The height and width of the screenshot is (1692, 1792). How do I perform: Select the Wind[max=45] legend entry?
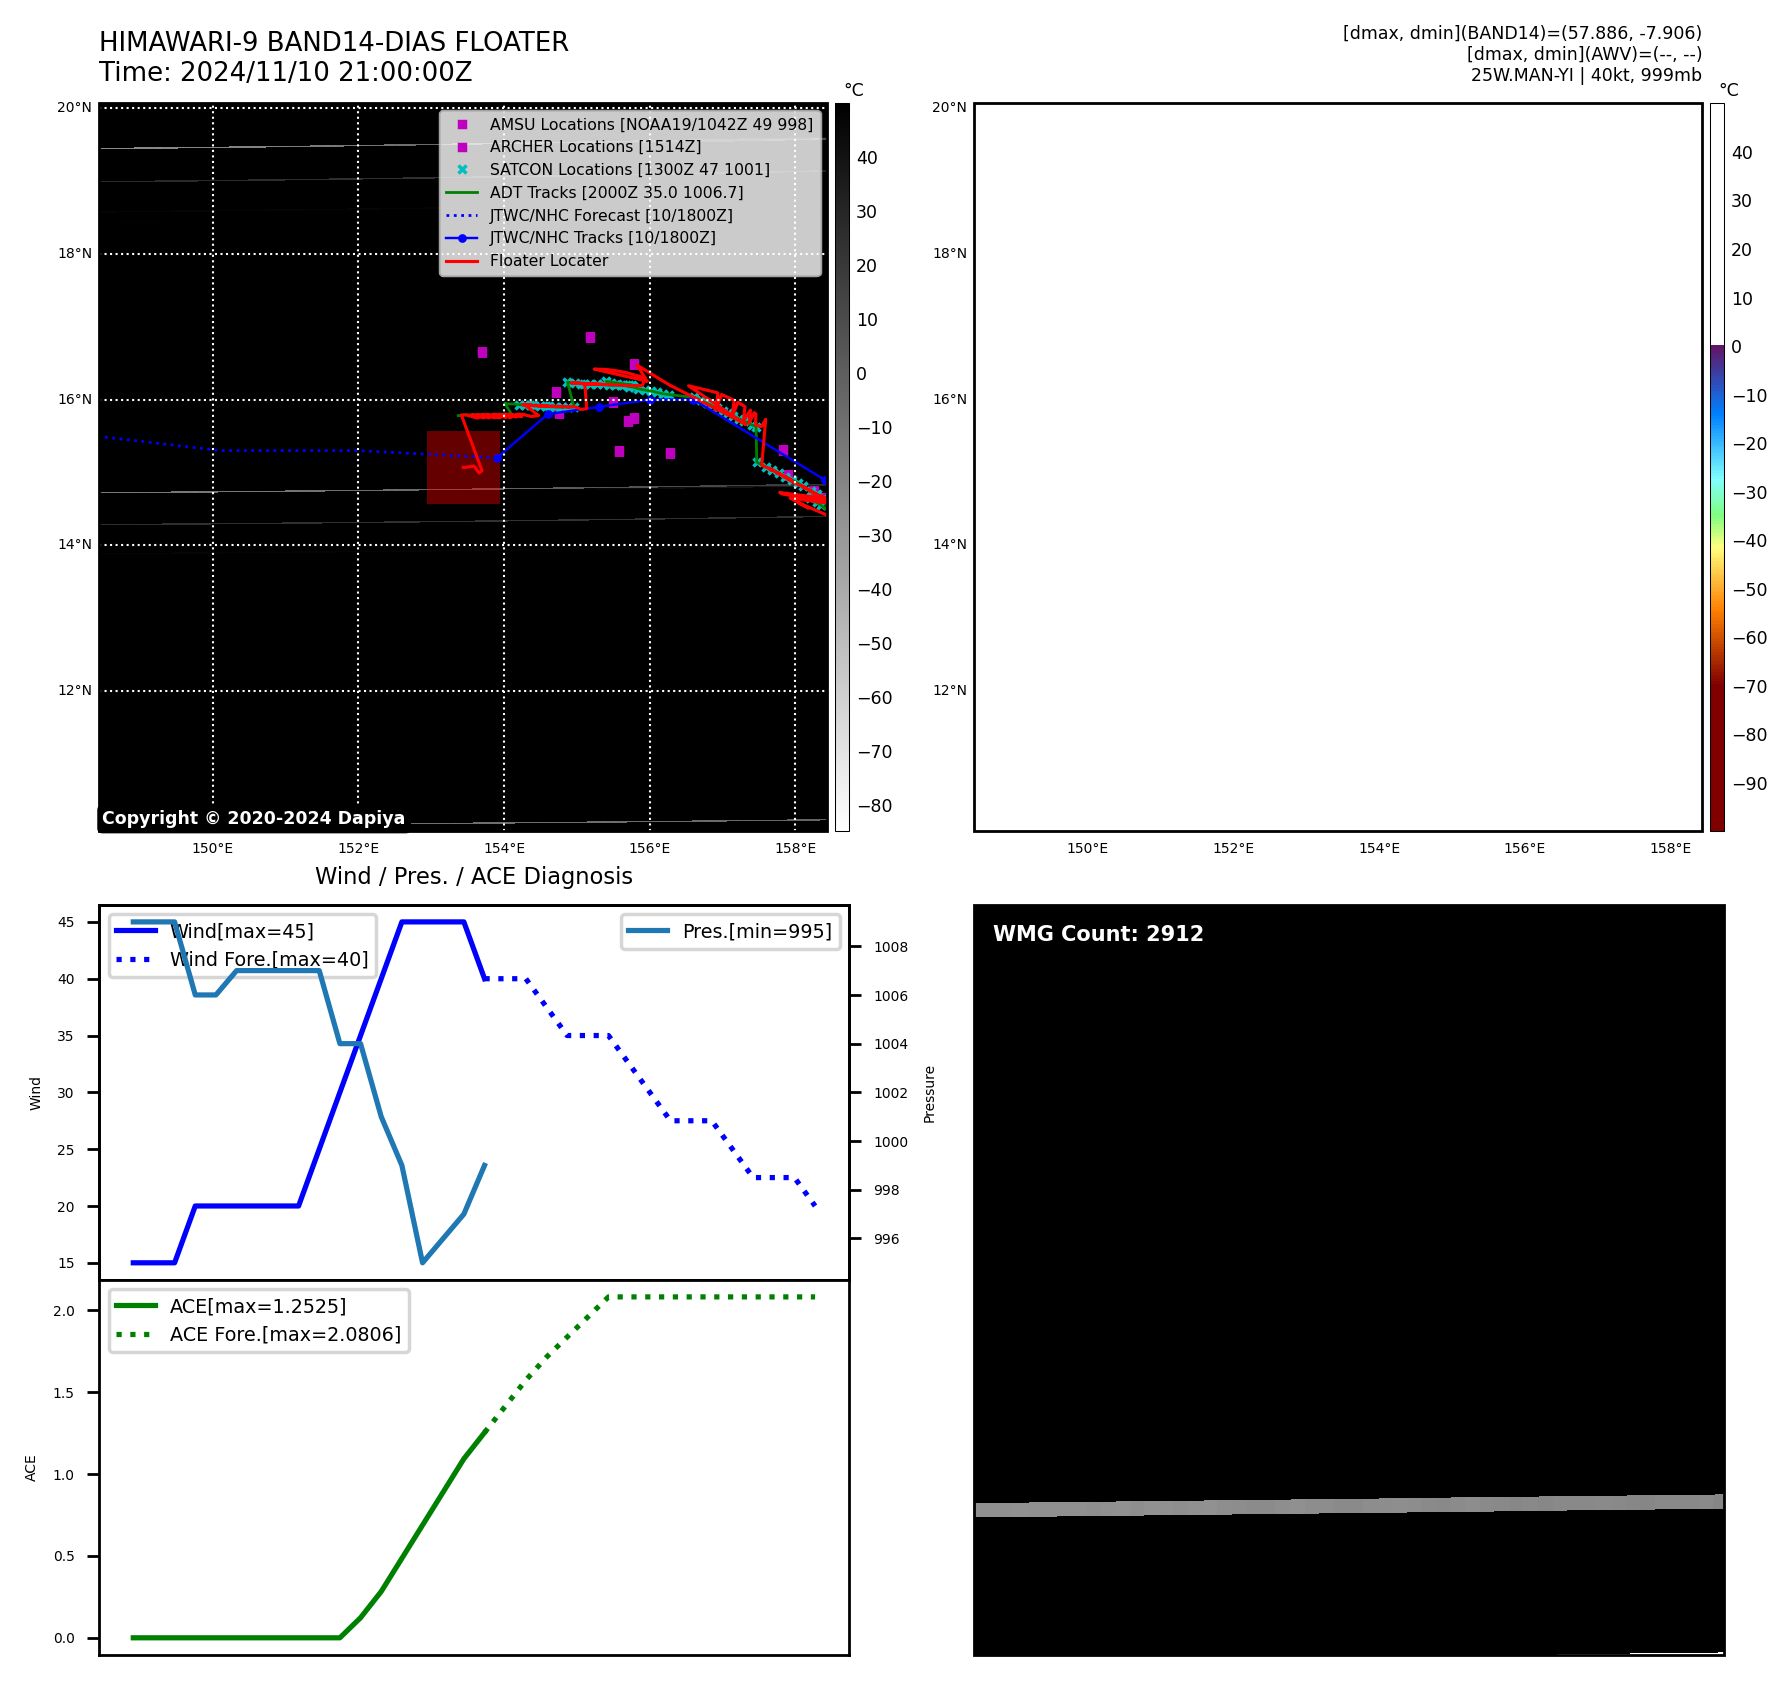coord(242,931)
